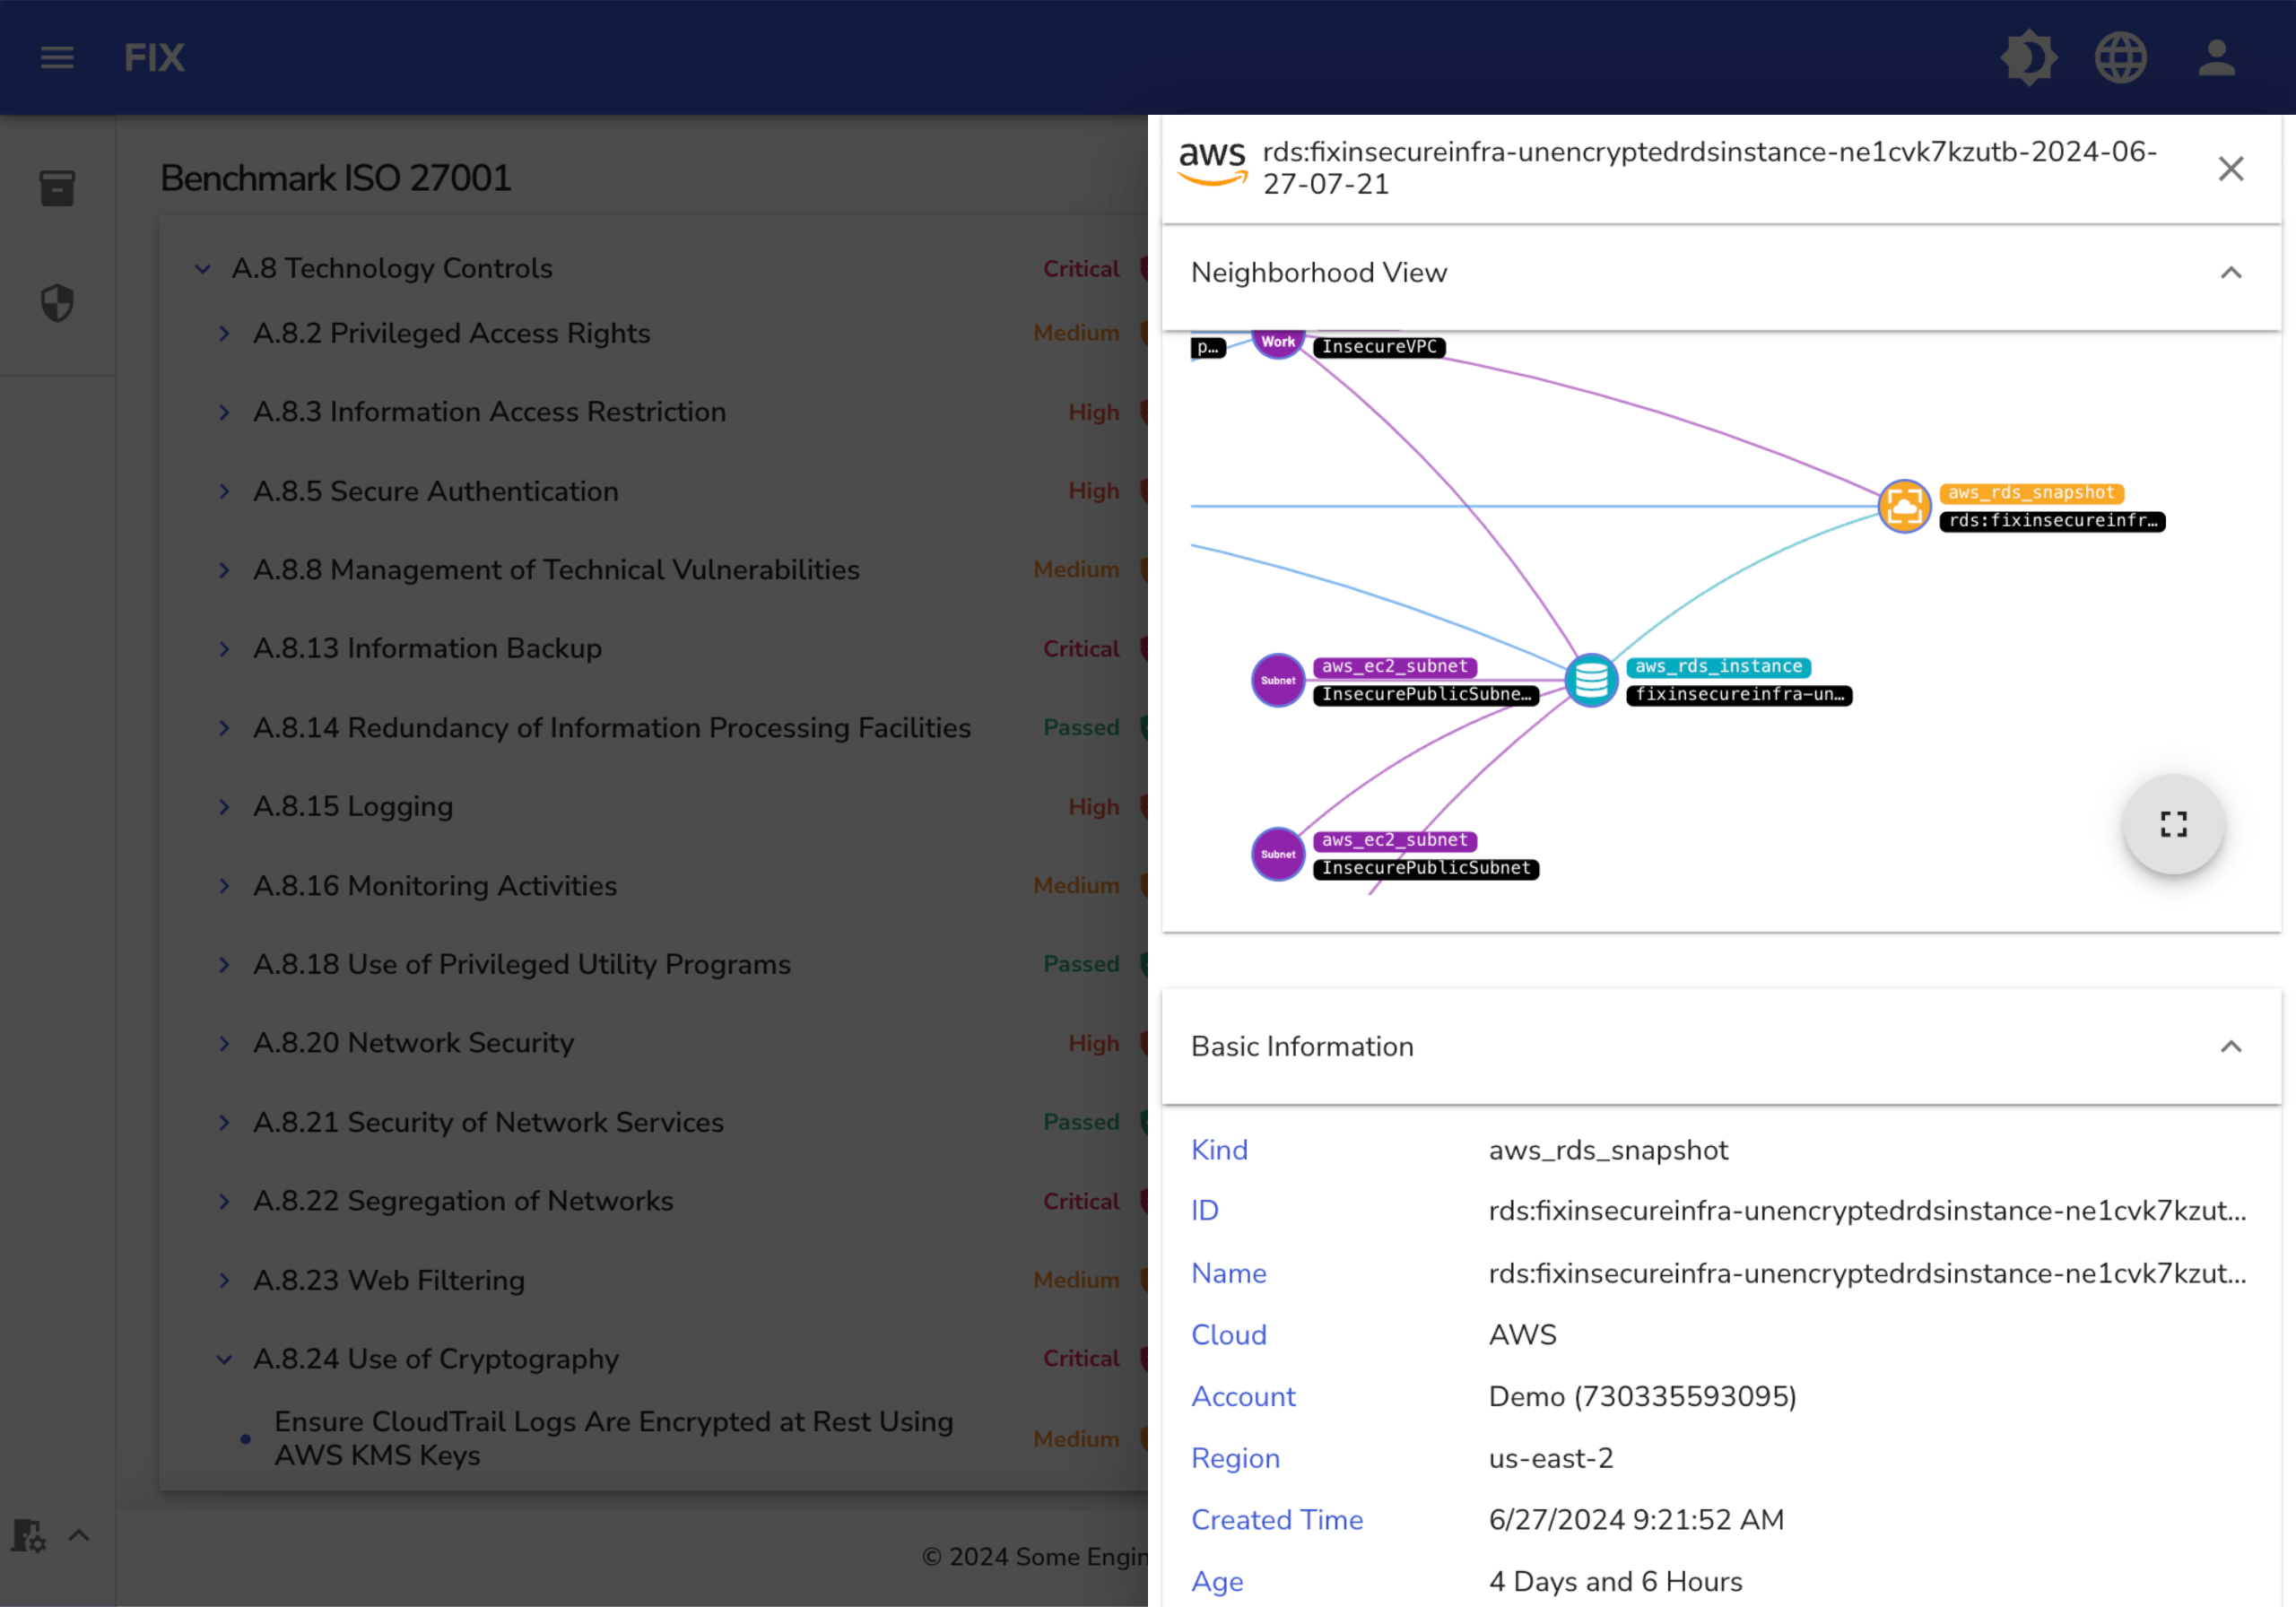Click the FIX logo
Screen dimensions: 2296x1607
154,57
